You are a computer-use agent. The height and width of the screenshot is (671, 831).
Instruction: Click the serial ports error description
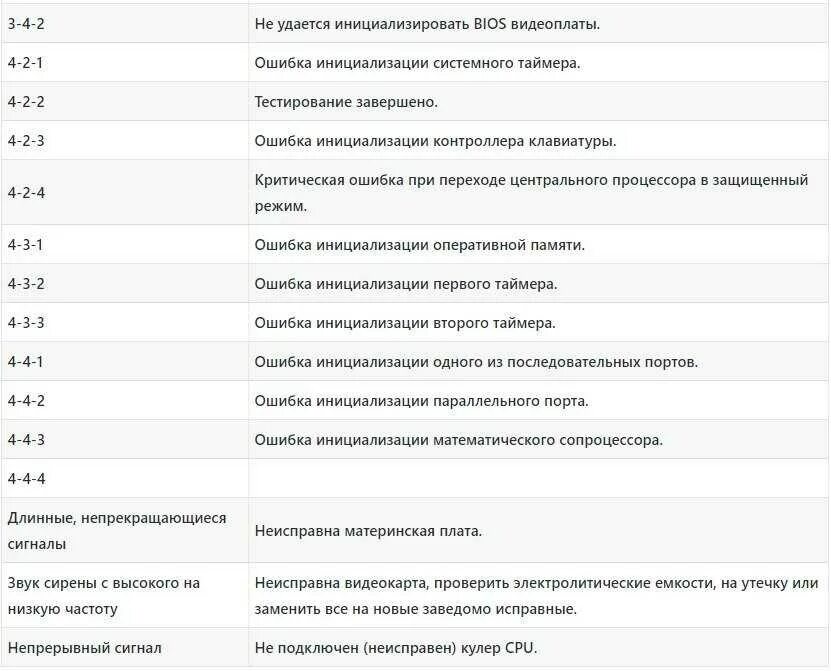coord(476,362)
